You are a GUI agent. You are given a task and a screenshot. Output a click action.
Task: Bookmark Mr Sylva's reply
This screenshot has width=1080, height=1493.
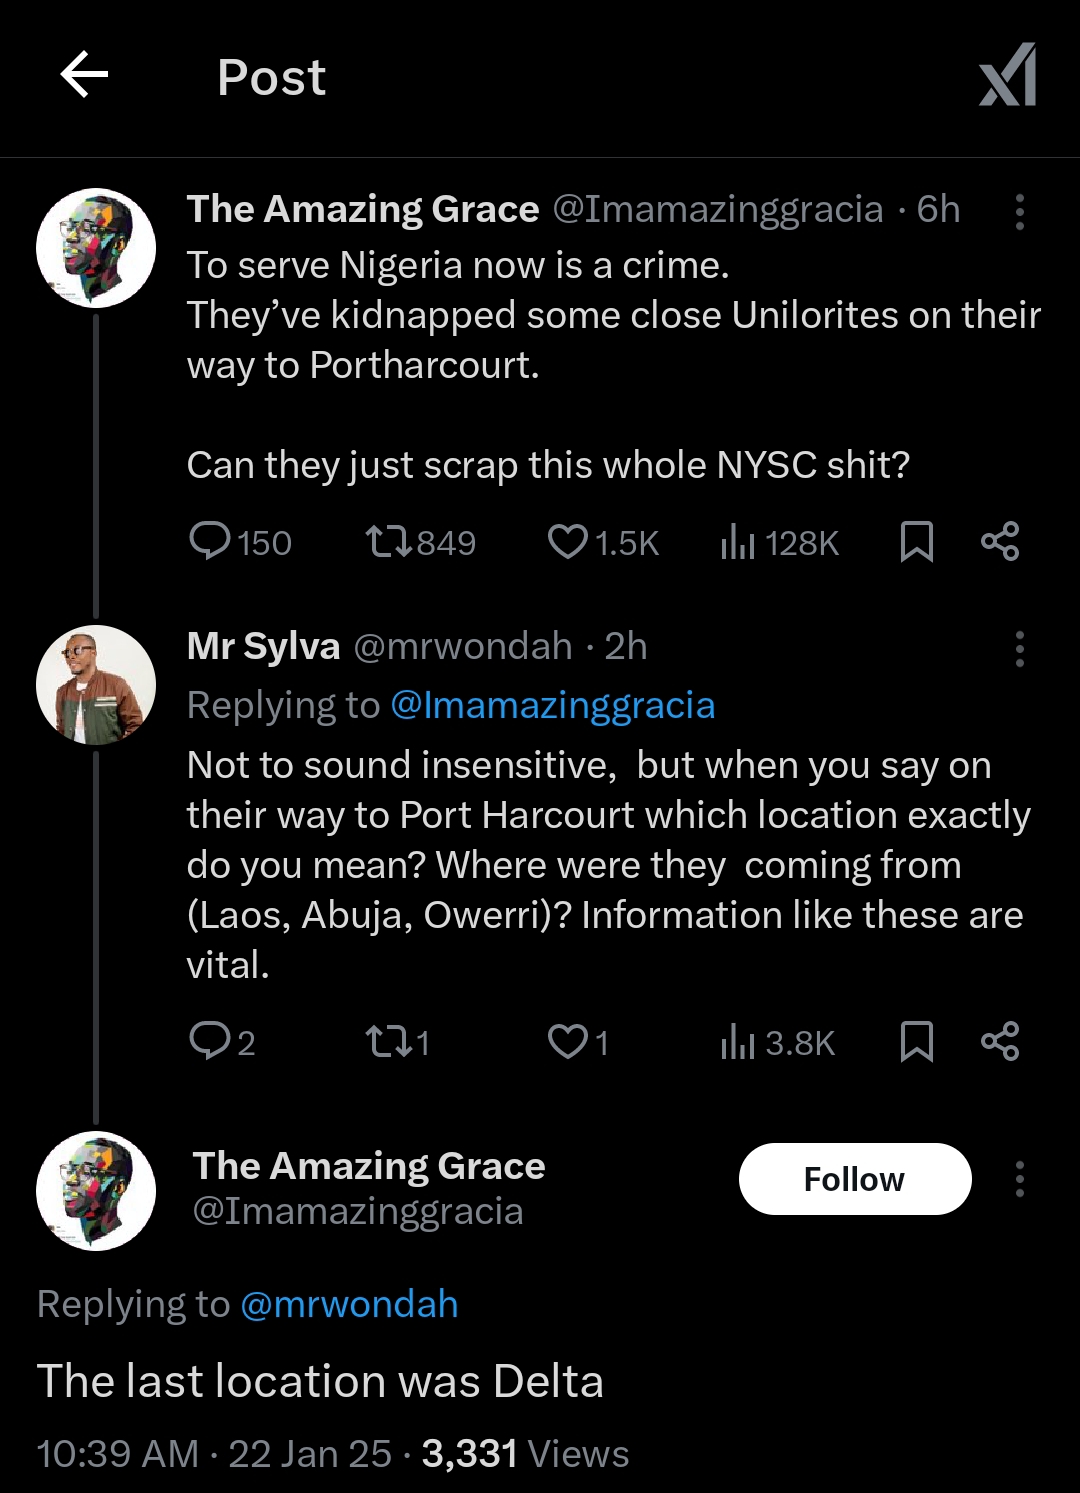pyautogui.click(x=917, y=1041)
